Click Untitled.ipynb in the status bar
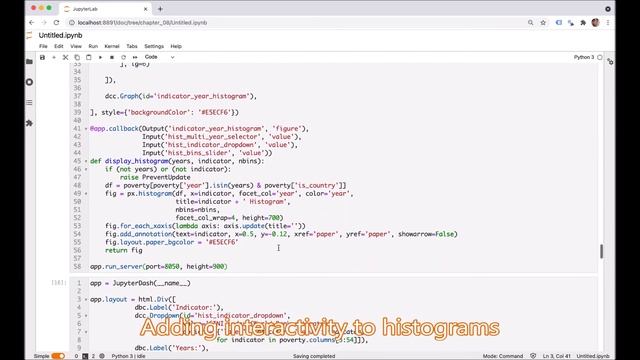Screen dimensions: 640x360 click(593, 356)
